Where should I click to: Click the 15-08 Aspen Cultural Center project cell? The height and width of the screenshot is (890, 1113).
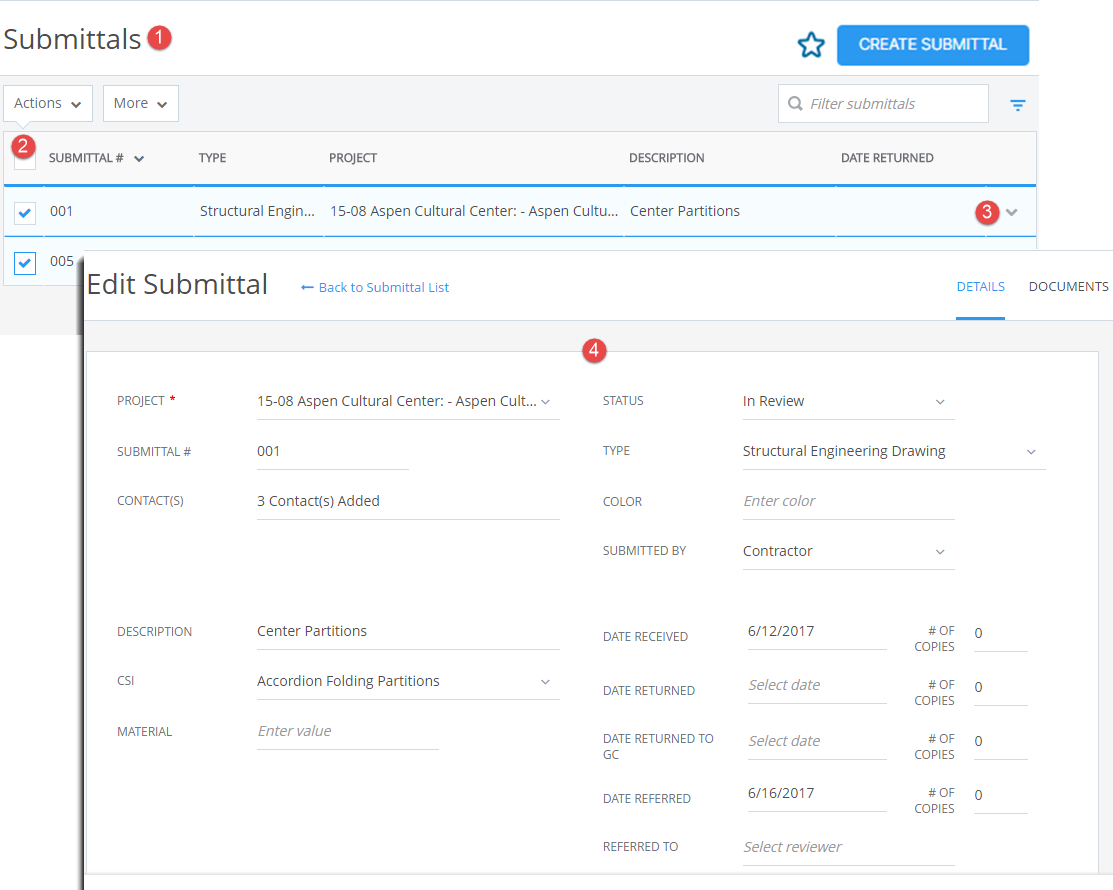click(473, 211)
